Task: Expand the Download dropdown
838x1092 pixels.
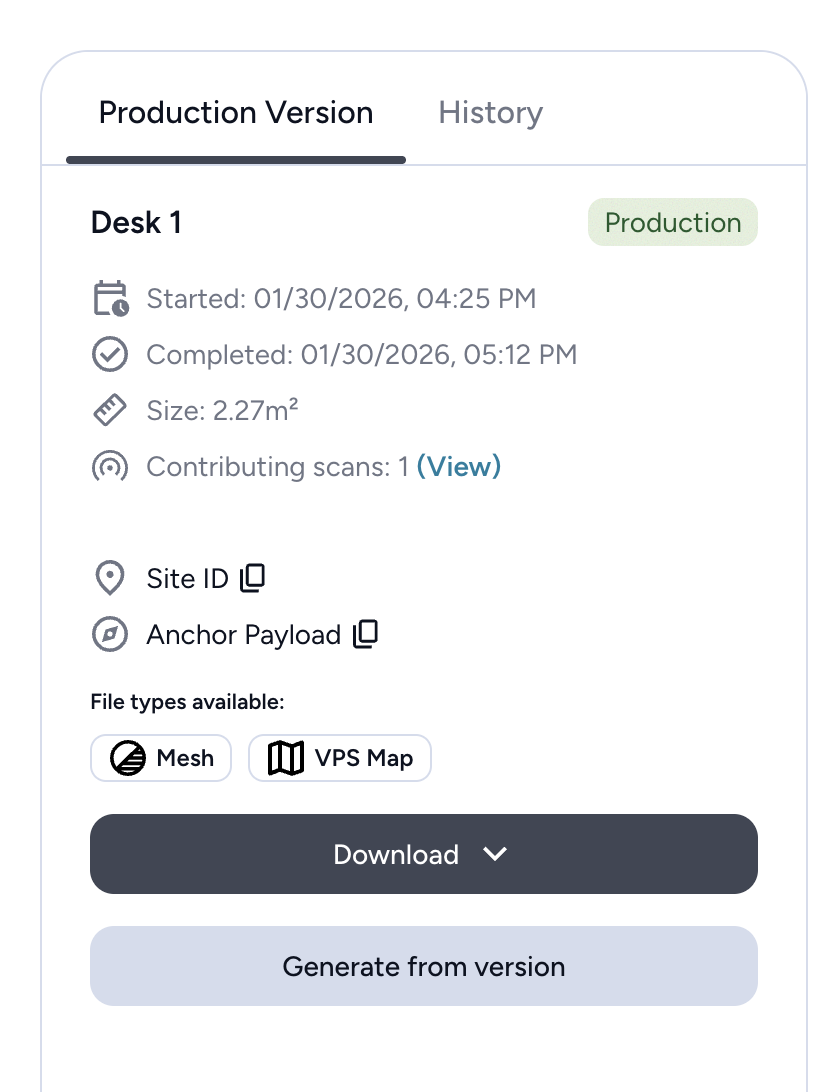Action: tap(423, 854)
